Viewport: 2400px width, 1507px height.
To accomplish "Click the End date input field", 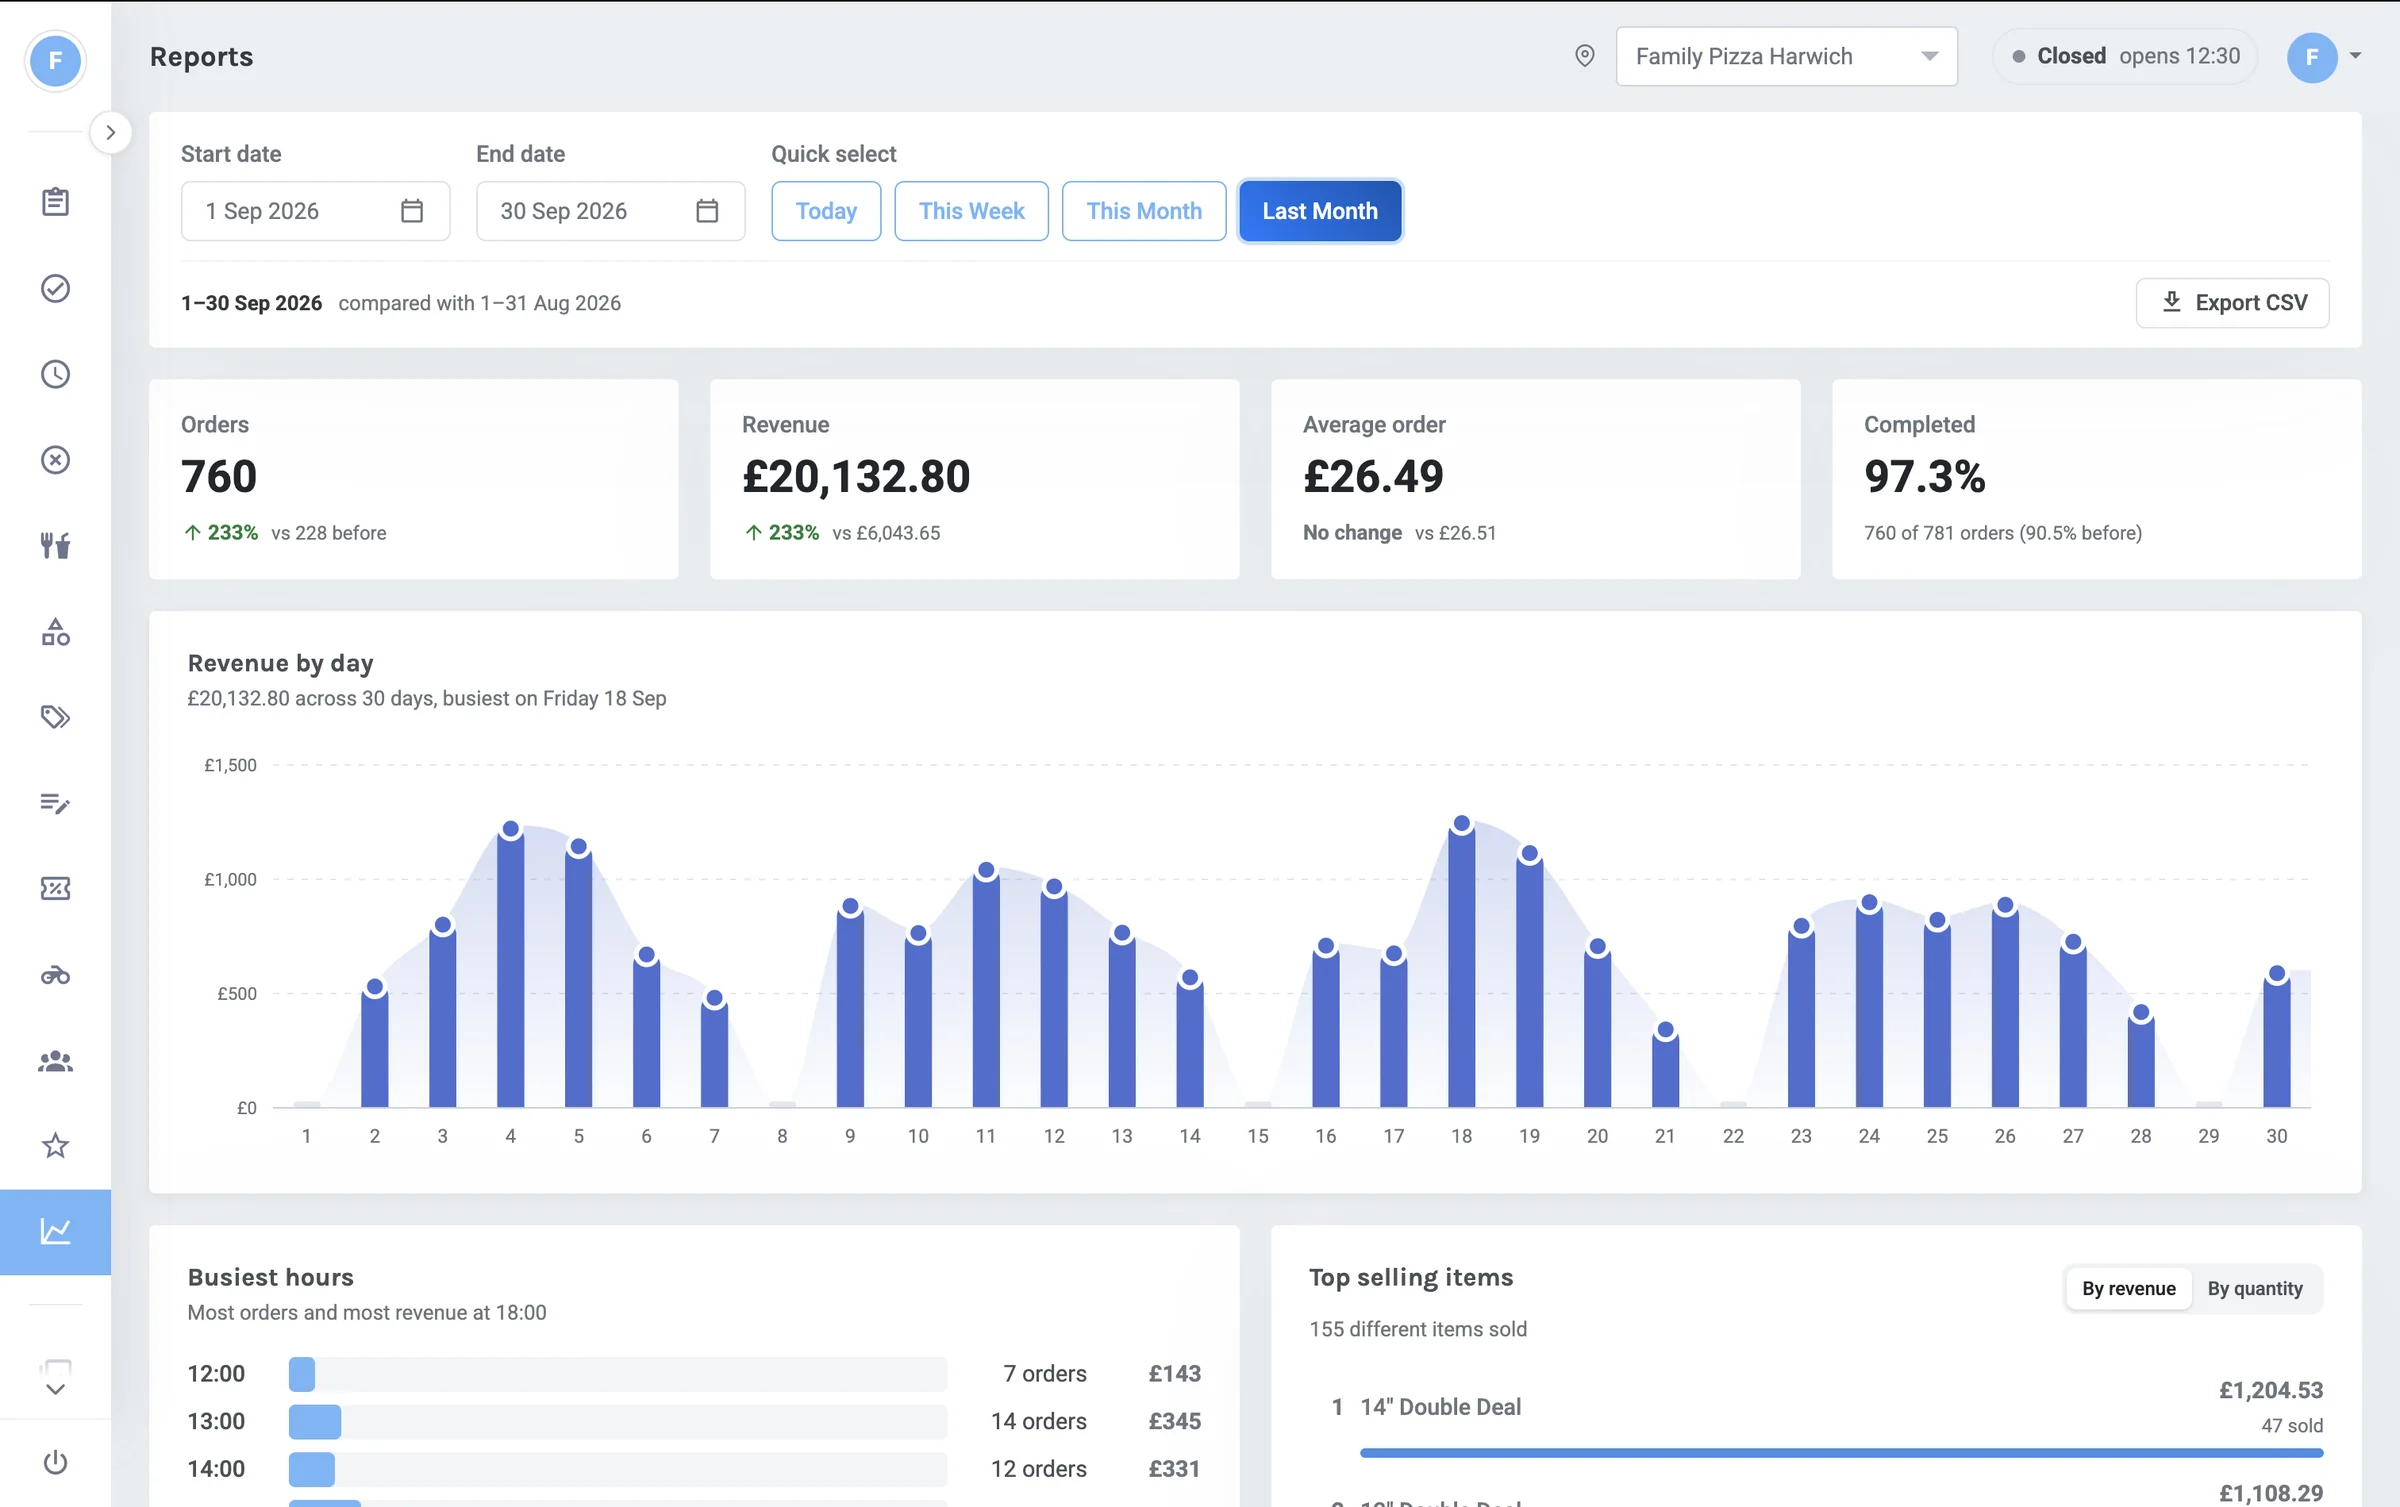I will coord(610,211).
